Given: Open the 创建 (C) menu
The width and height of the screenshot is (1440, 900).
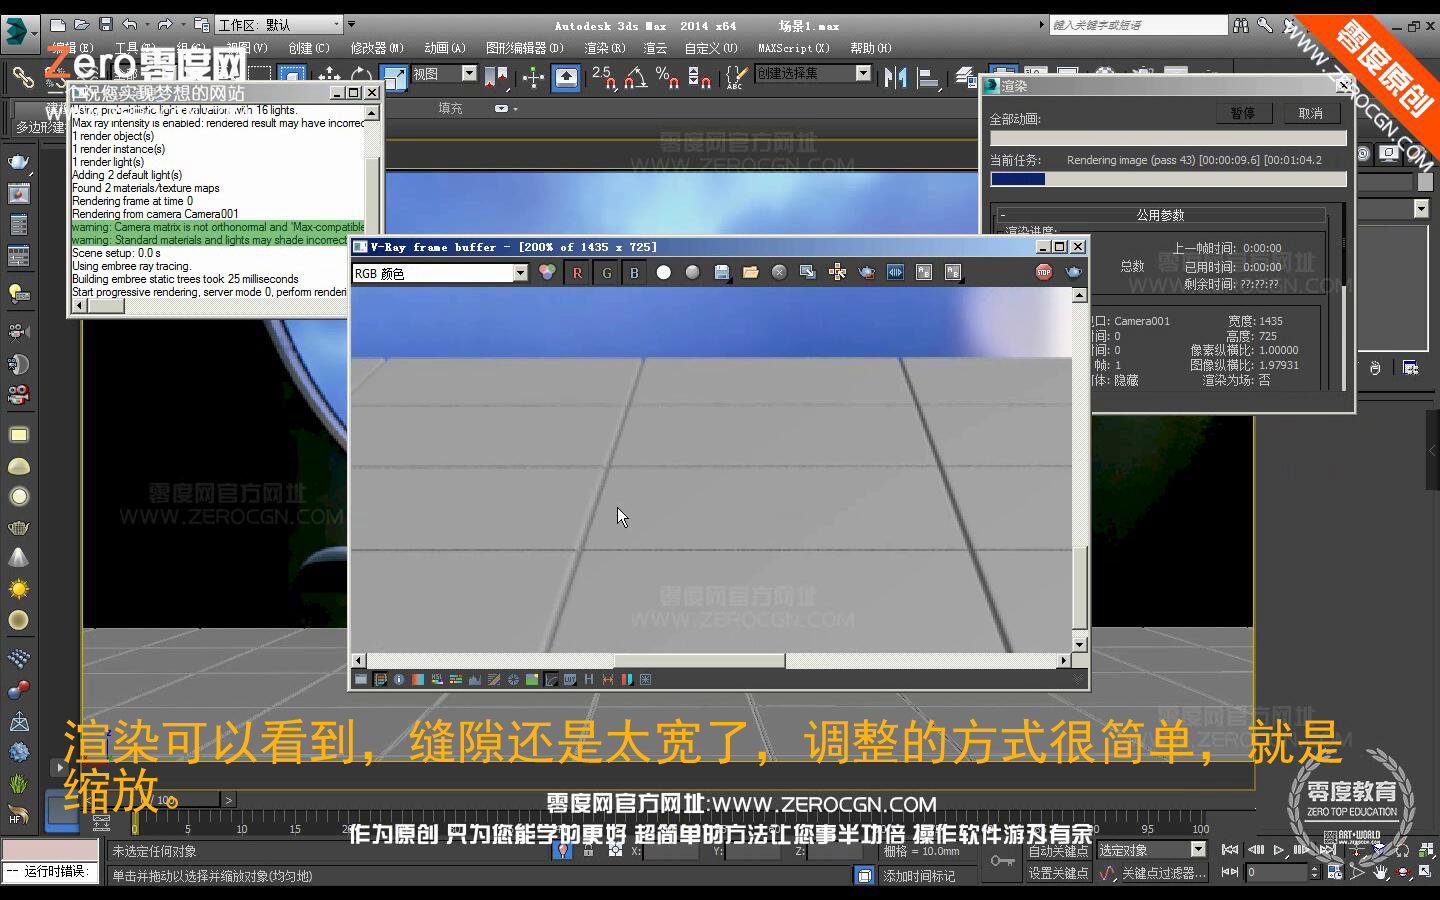Looking at the screenshot, I should click(x=309, y=48).
